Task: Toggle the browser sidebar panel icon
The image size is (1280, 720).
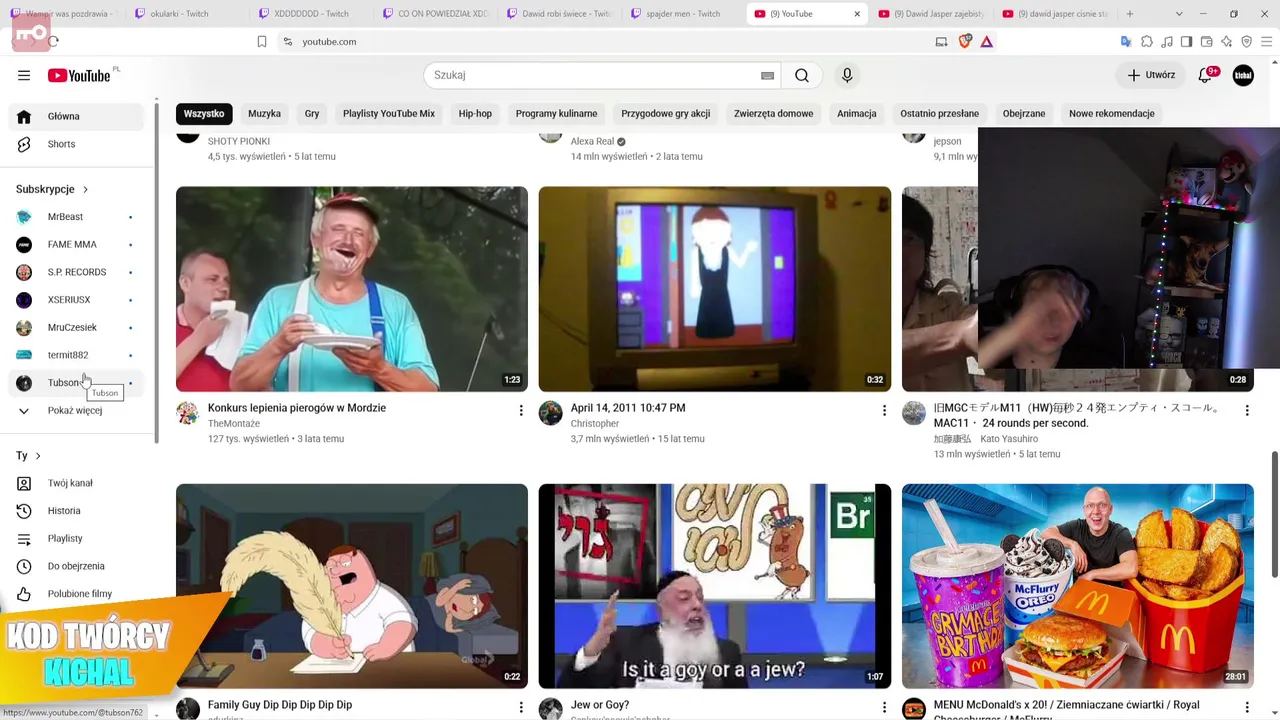Action: (1186, 41)
